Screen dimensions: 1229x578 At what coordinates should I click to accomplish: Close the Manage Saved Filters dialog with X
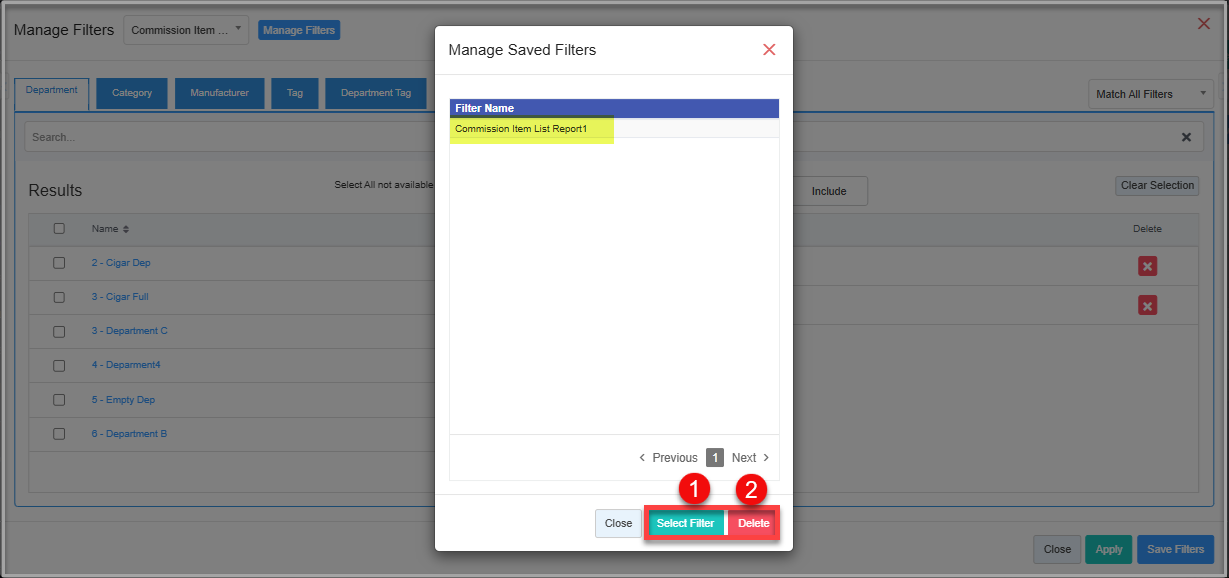(x=769, y=49)
